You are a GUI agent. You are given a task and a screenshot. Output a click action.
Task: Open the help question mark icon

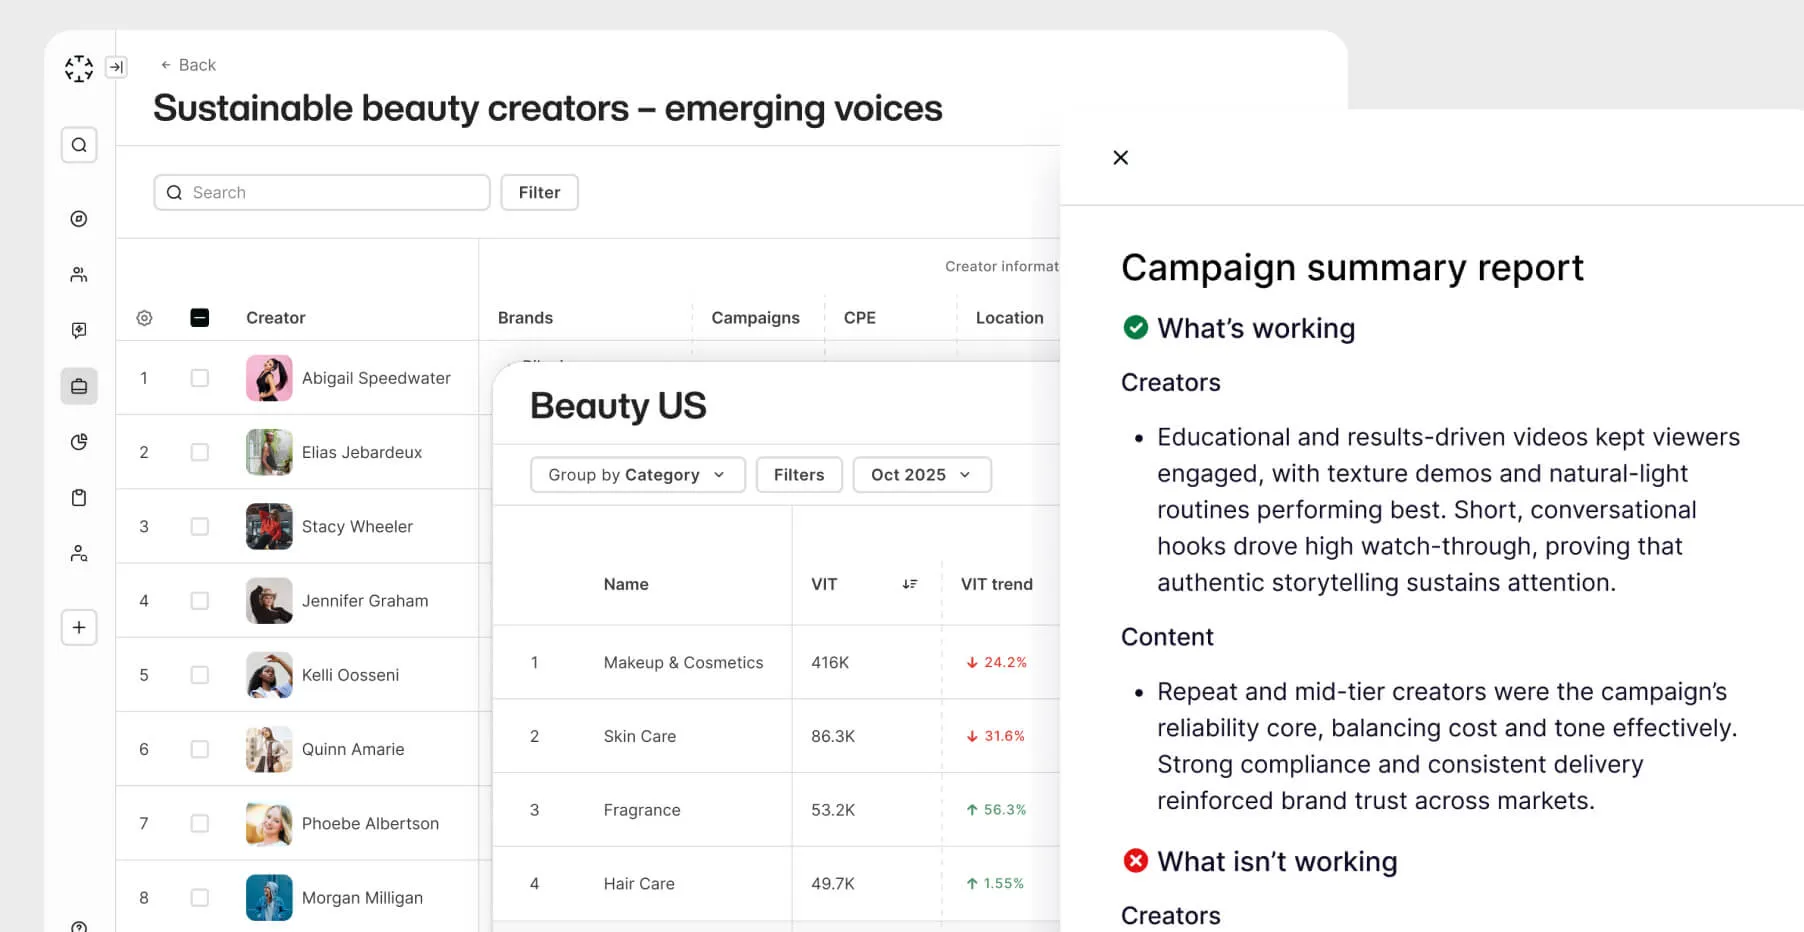[79, 927]
